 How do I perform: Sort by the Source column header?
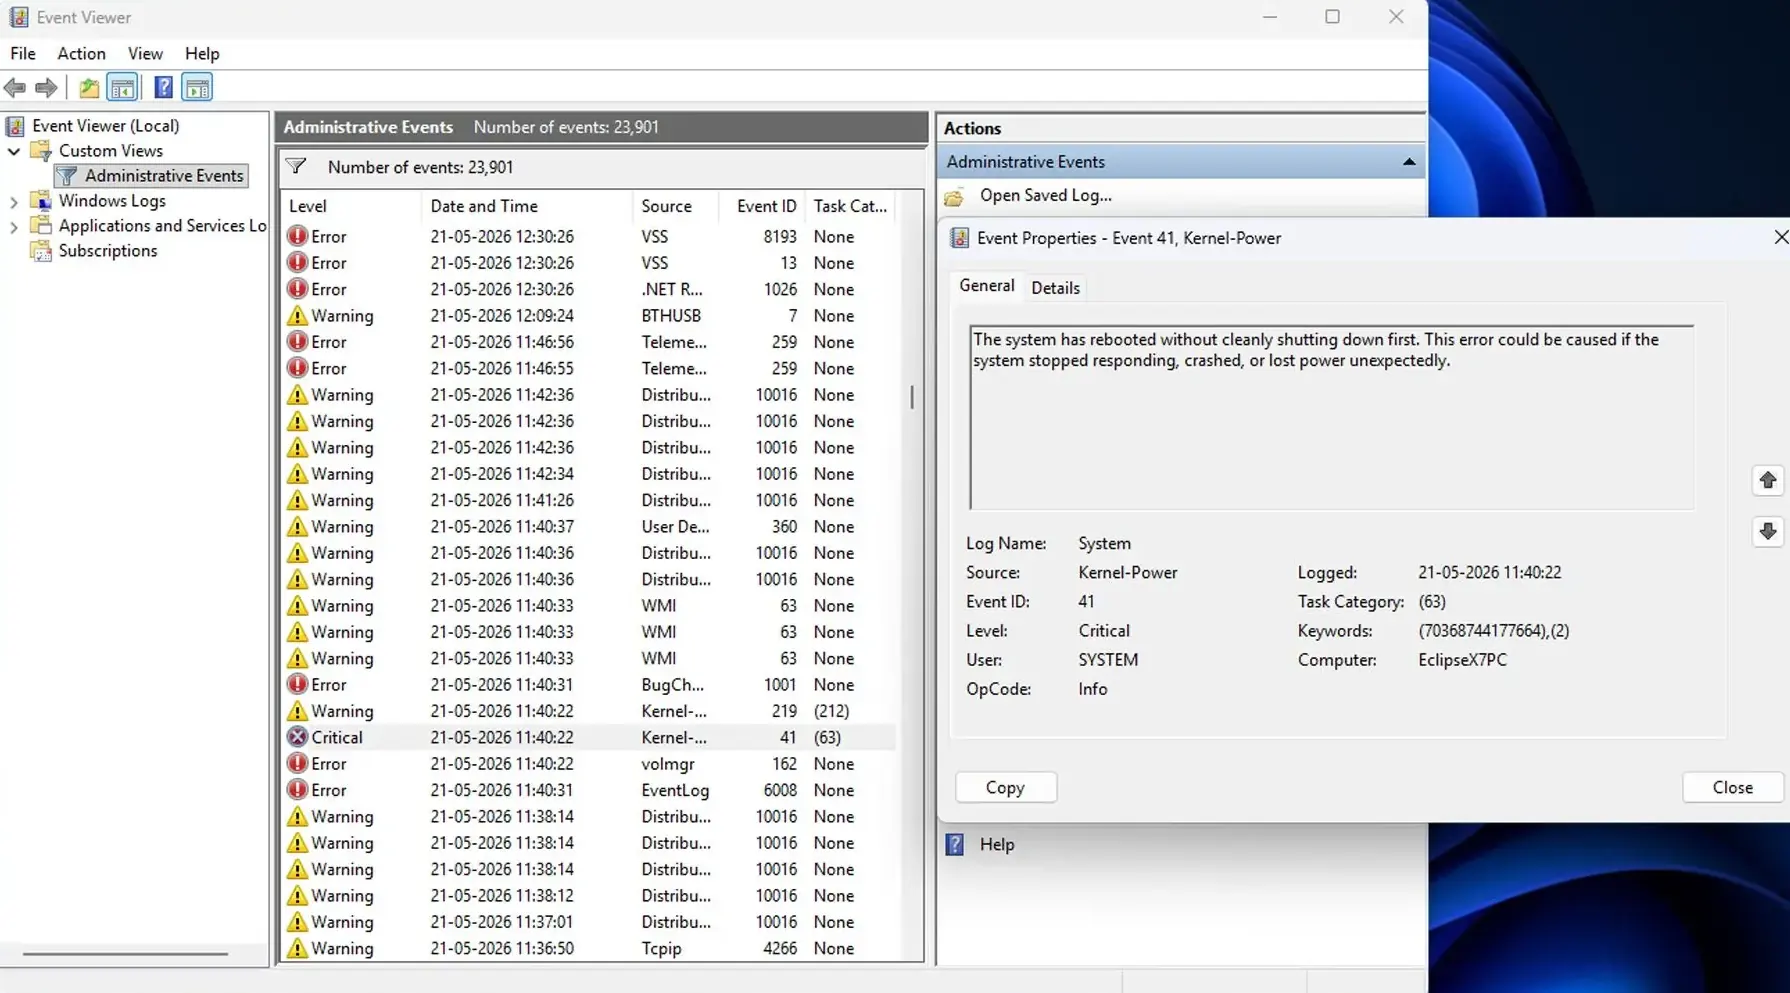[x=675, y=206]
